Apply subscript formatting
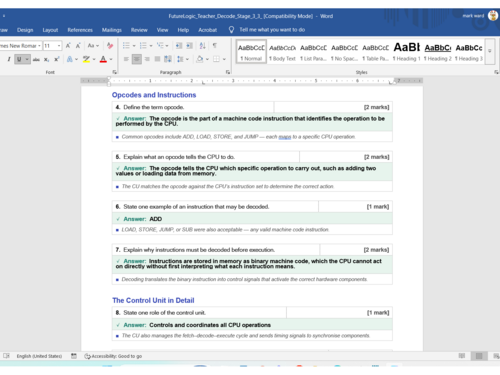The height and width of the screenshot is (375, 500). tap(47, 59)
